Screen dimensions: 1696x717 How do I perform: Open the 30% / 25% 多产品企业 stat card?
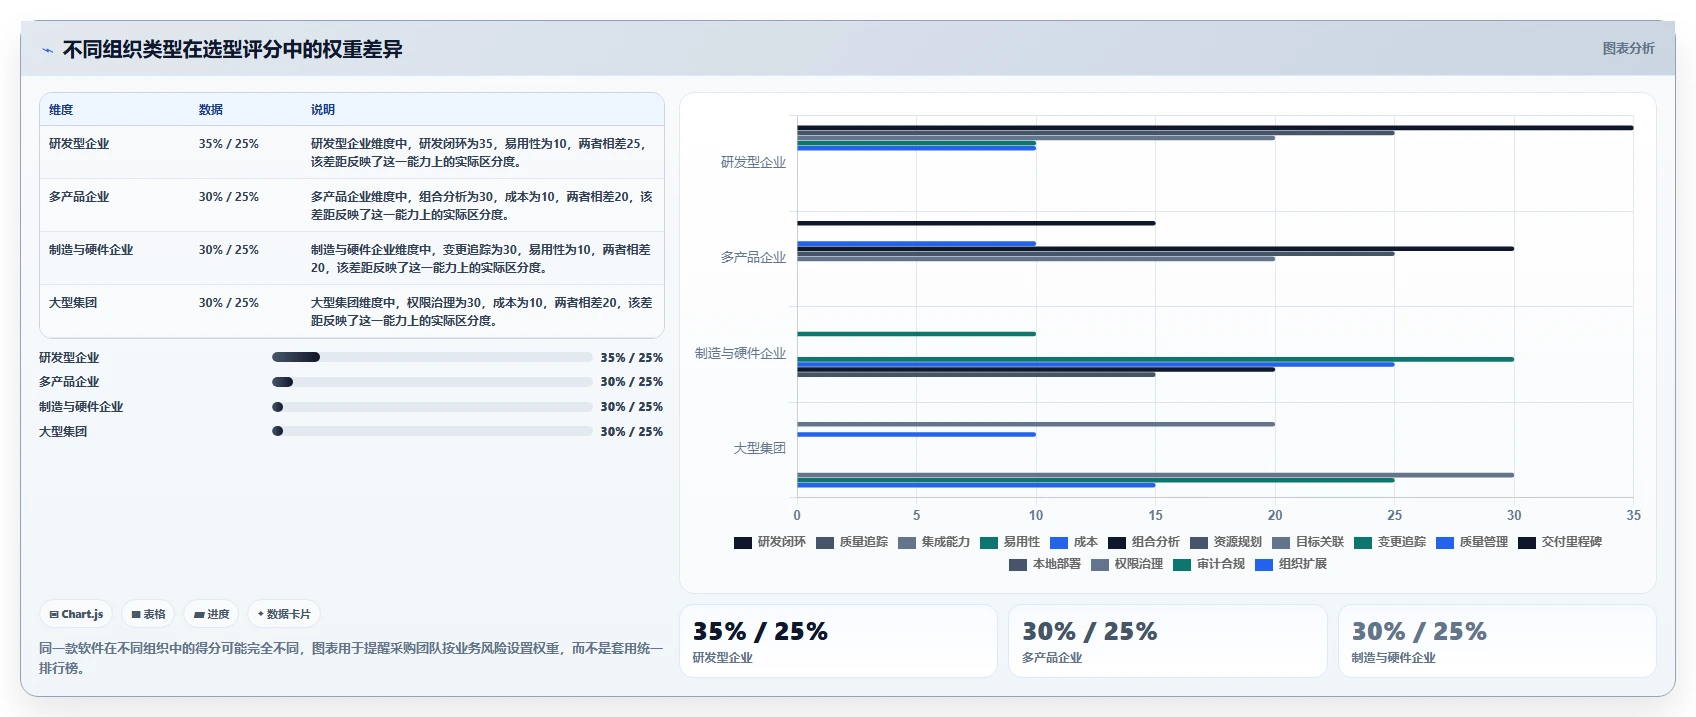point(1167,641)
